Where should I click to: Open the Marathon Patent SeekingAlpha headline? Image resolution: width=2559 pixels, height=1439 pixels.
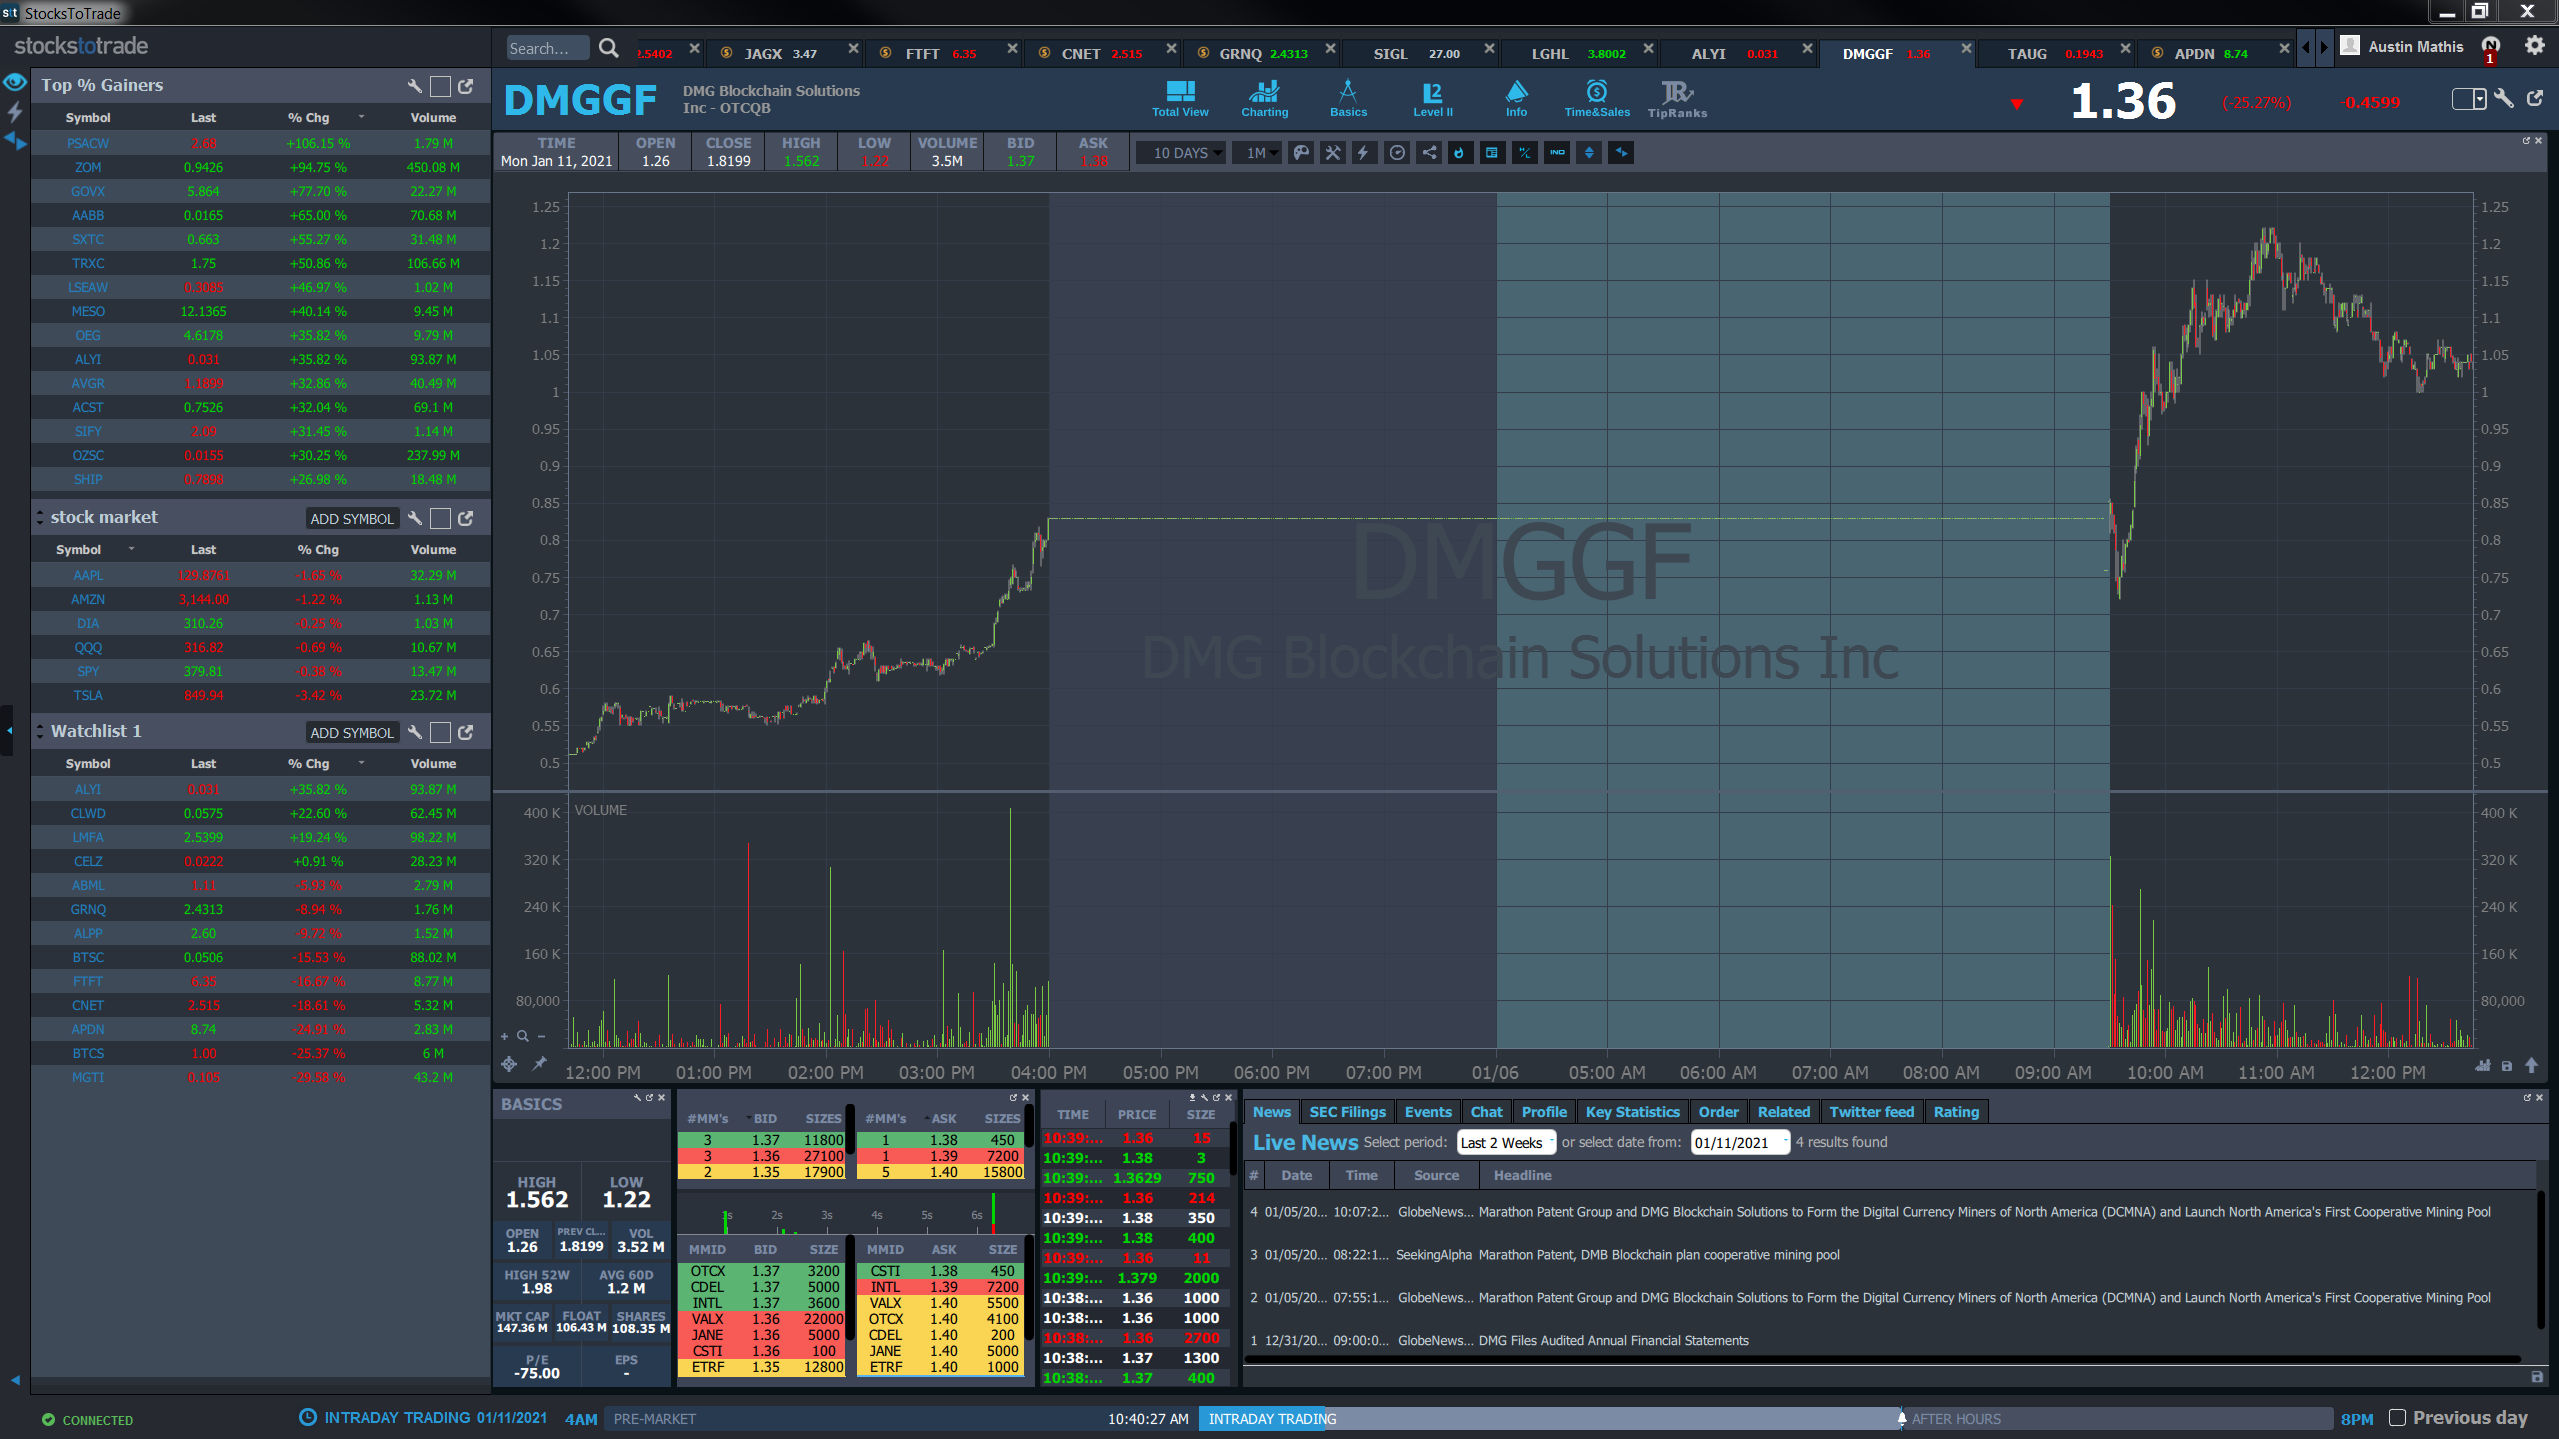point(1658,1255)
